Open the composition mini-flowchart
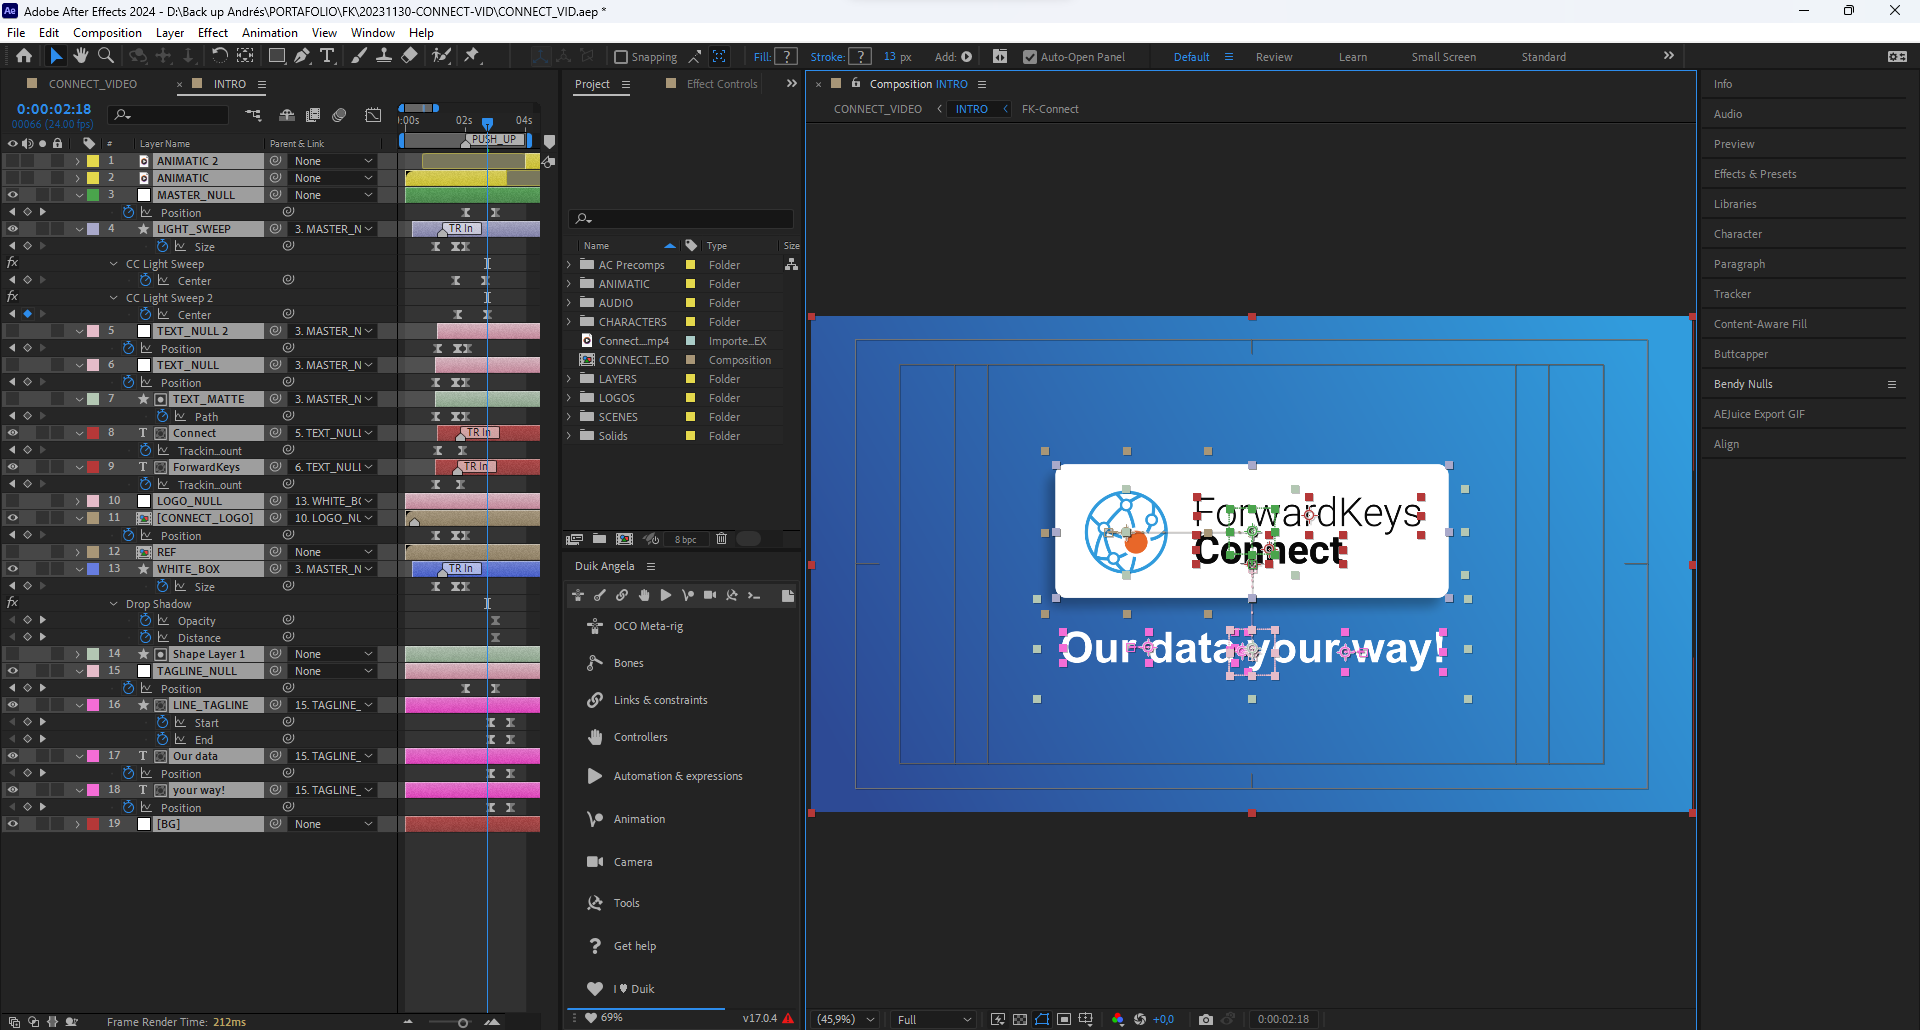The height and width of the screenshot is (1030, 1920). point(253,115)
